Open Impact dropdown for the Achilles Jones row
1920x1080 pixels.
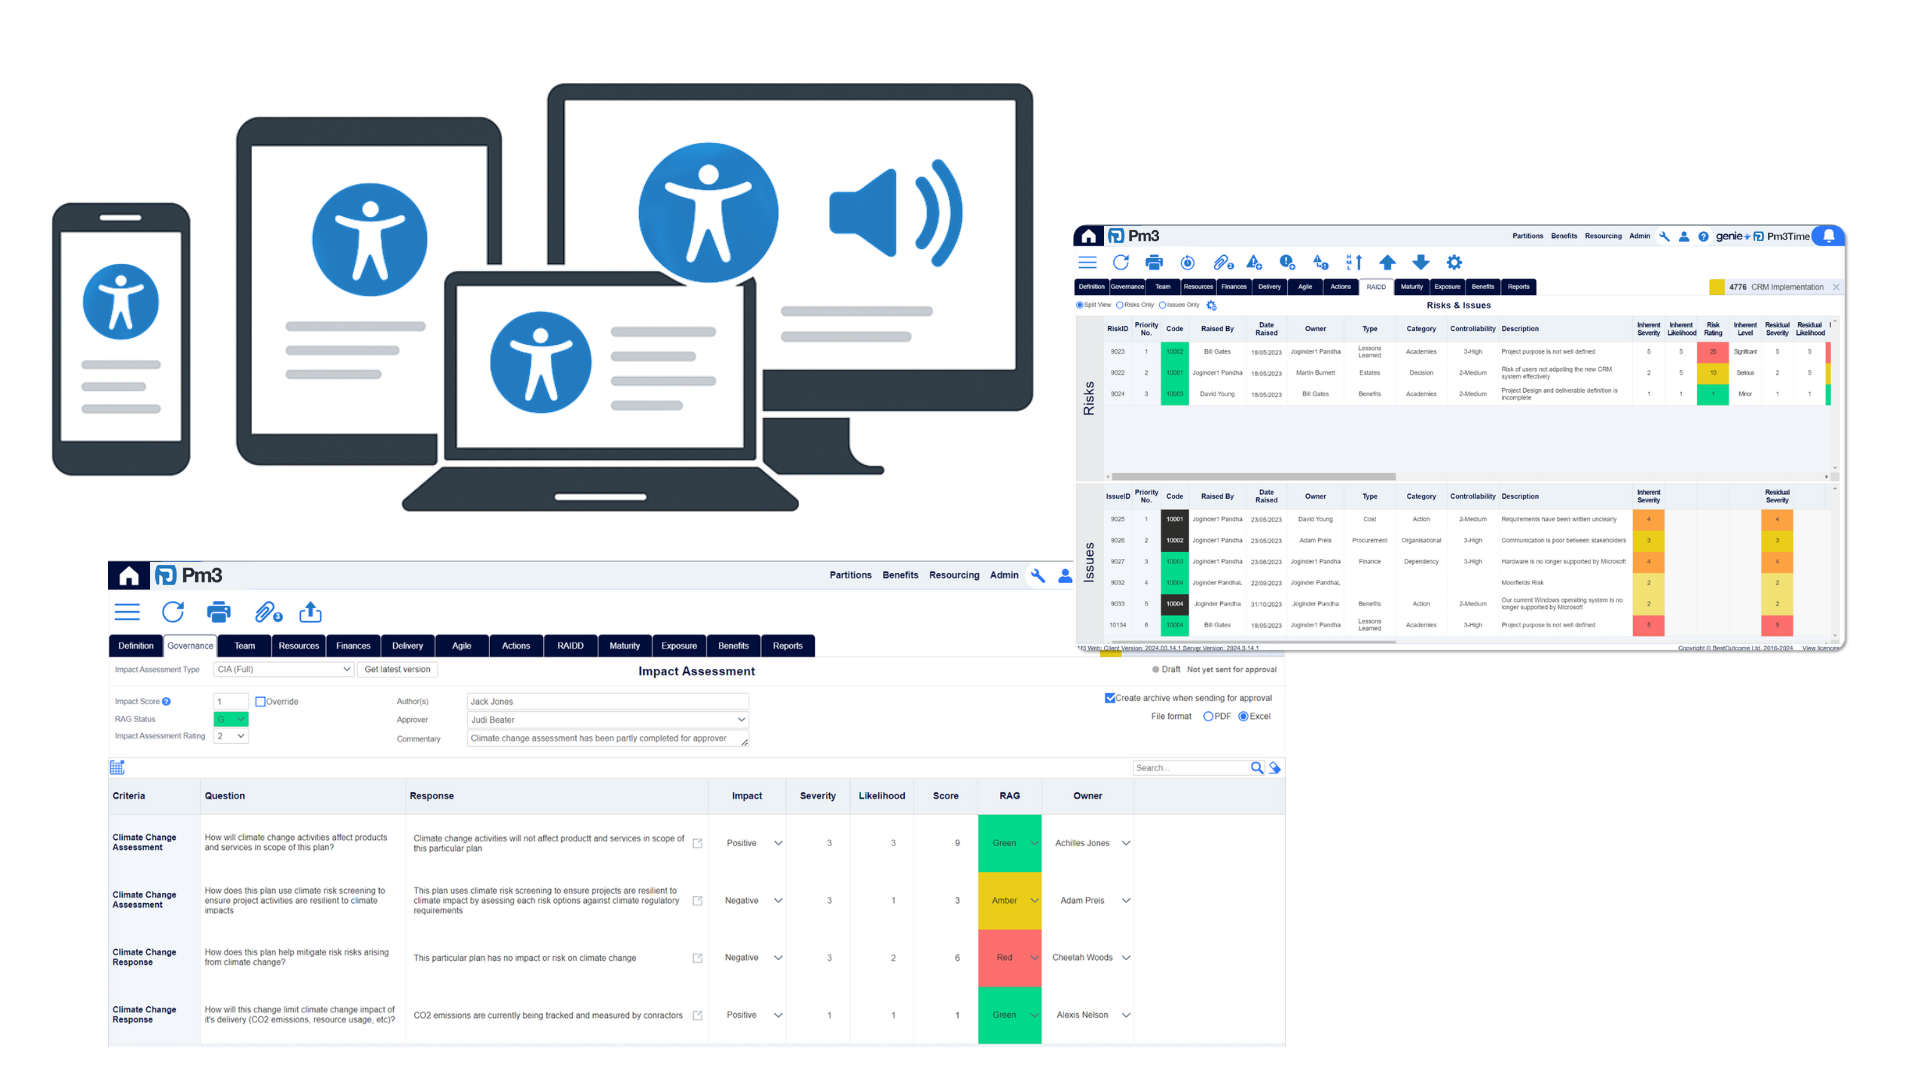pyautogui.click(x=778, y=843)
